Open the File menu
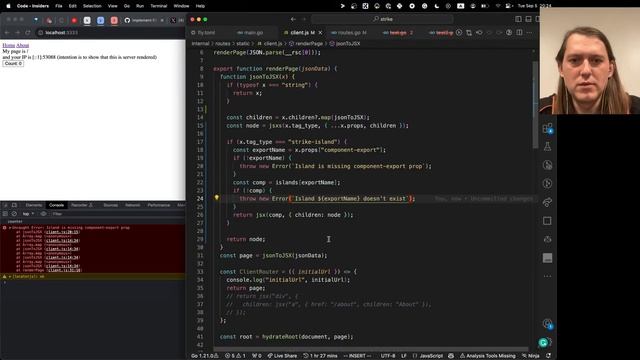The image size is (640, 360). point(59,6)
